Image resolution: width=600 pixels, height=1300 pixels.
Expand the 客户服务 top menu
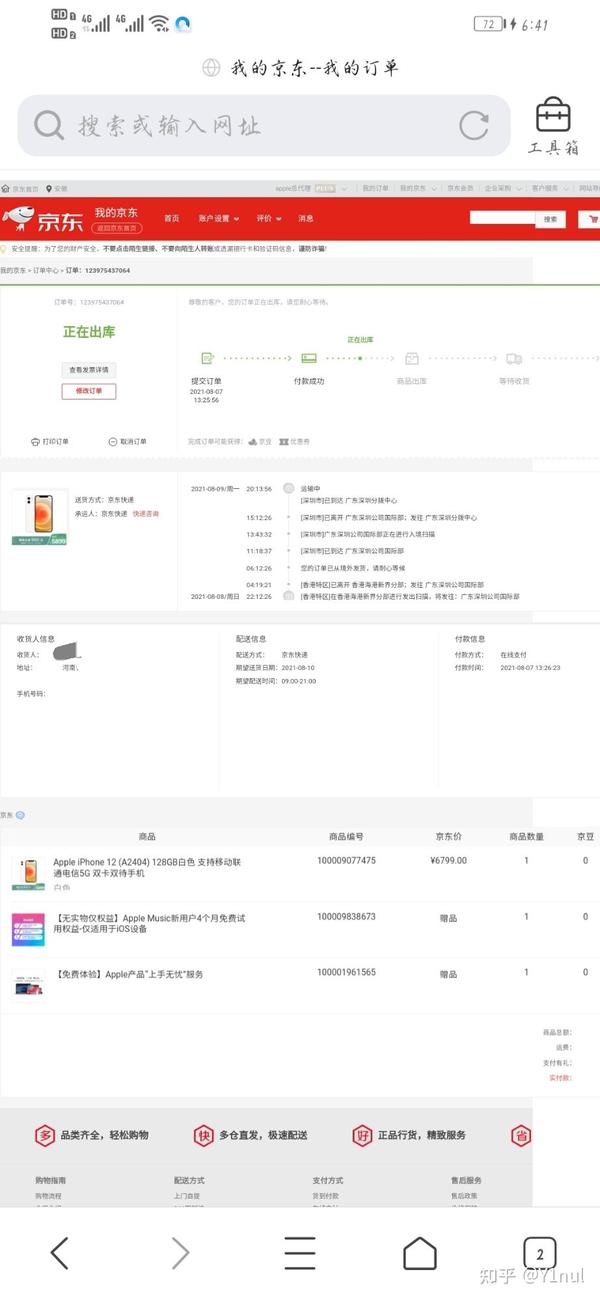coord(548,188)
